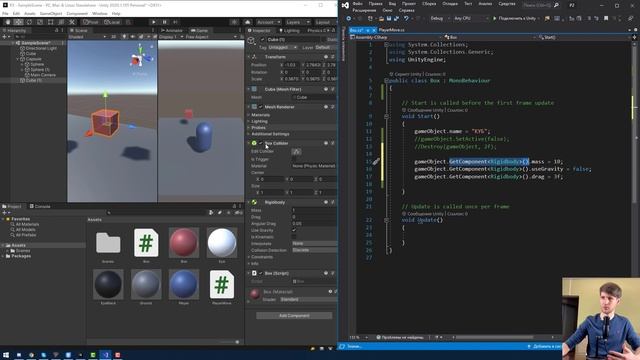
Task: Click the scene orientation gizmo
Action: point(140,57)
